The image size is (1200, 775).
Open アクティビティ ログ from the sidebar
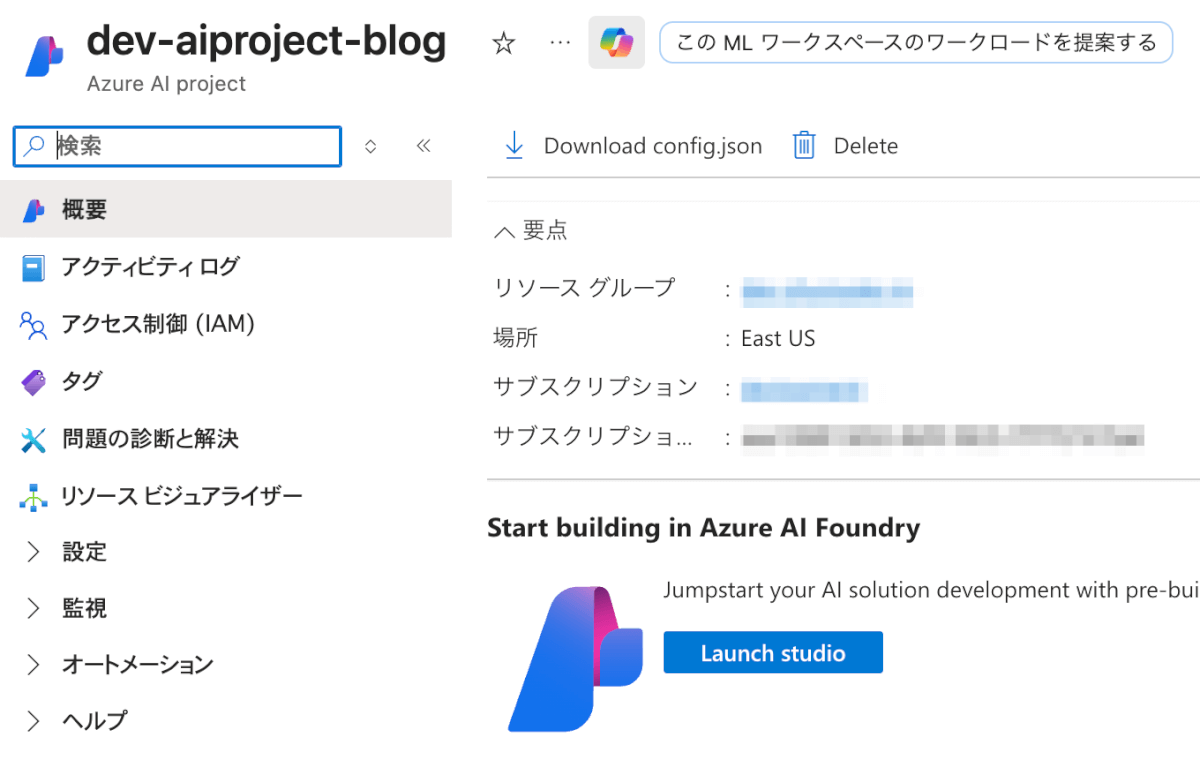(150, 267)
